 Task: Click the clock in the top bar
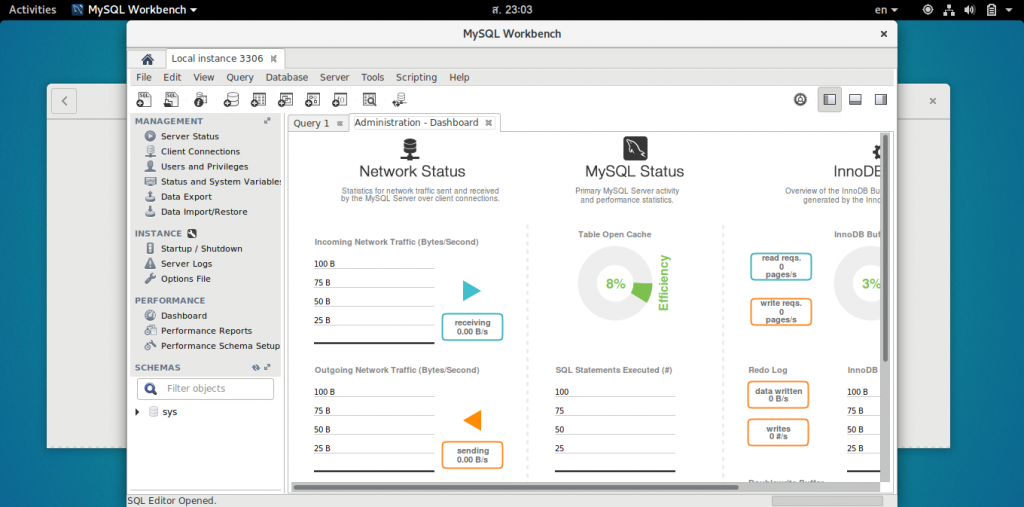pyautogui.click(x=511, y=10)
